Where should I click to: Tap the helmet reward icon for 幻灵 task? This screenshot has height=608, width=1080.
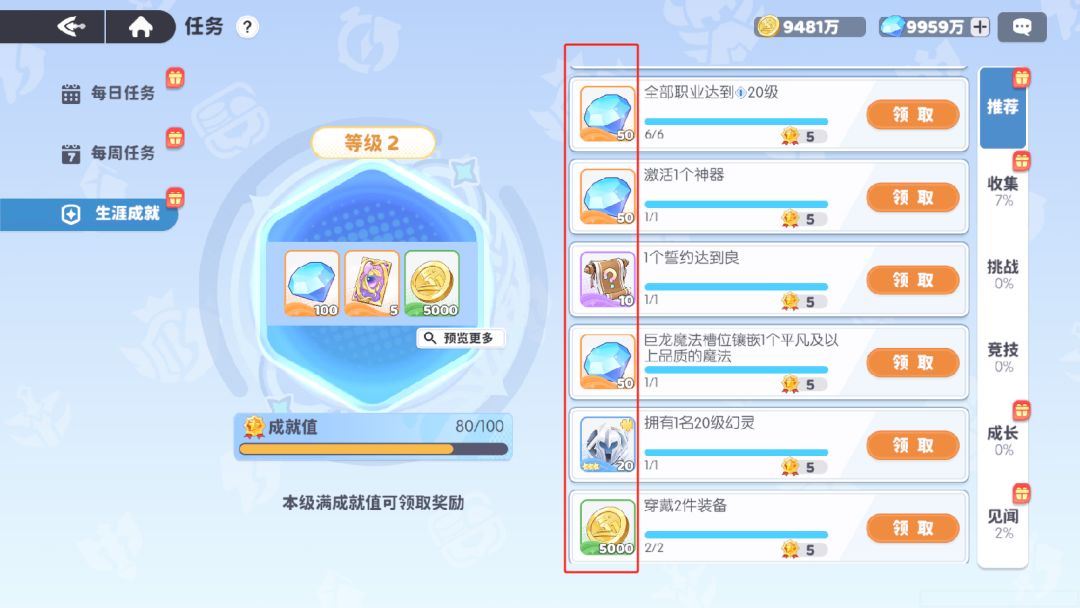coord(607,444)
